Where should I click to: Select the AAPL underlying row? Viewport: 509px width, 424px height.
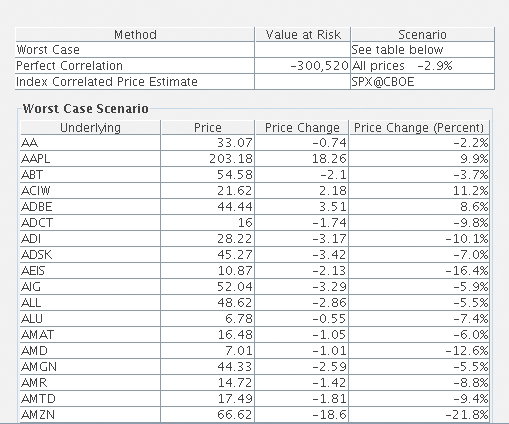pos(255,159)
